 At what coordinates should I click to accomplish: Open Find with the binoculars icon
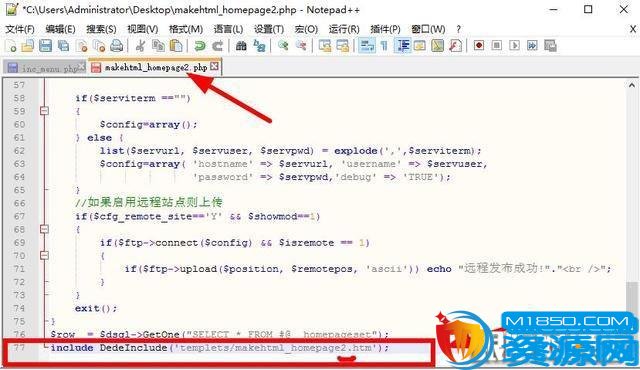click(x=241, y=46)
